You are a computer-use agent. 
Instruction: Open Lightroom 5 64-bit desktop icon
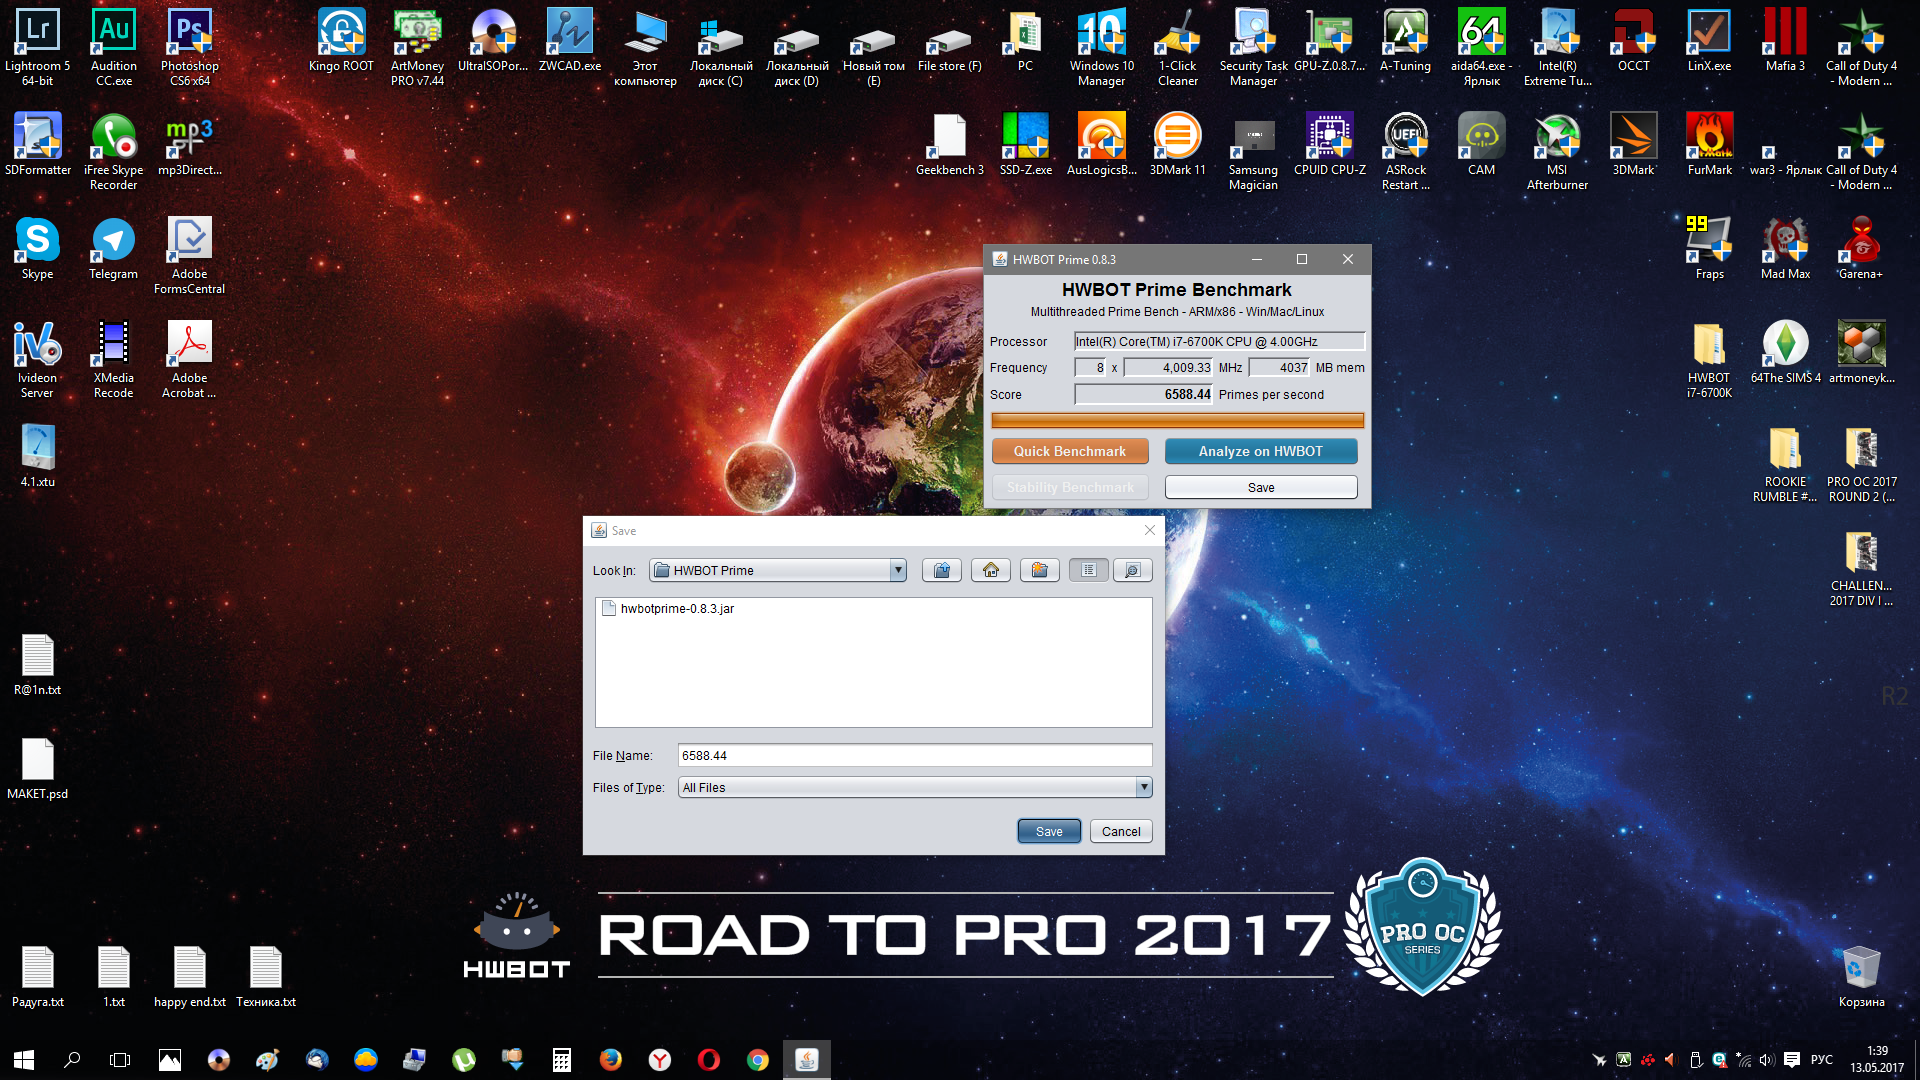click(38, 46)
